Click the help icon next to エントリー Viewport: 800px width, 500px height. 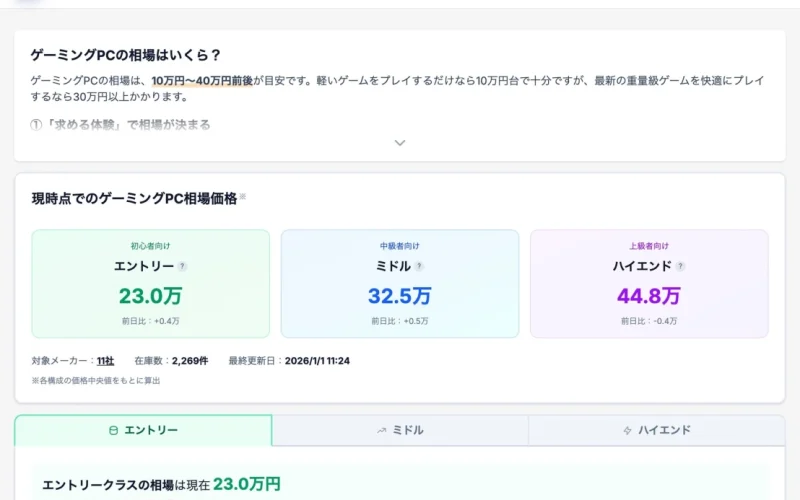[182, 266]
